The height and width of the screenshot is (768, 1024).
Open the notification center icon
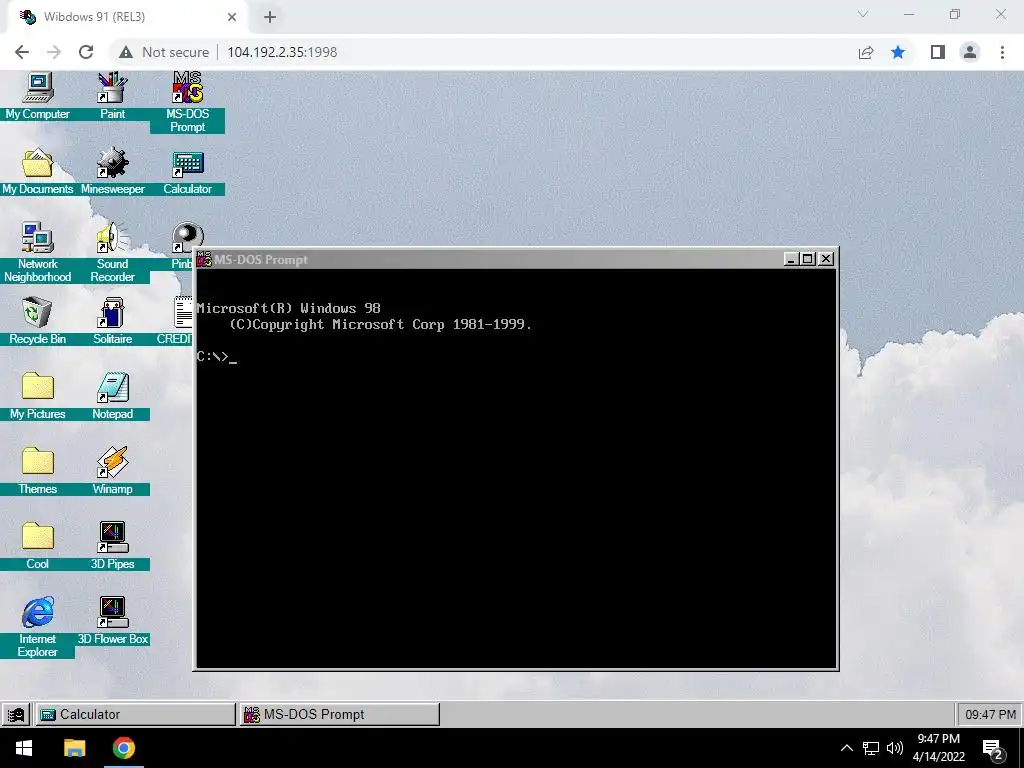[x=993, y=749]
